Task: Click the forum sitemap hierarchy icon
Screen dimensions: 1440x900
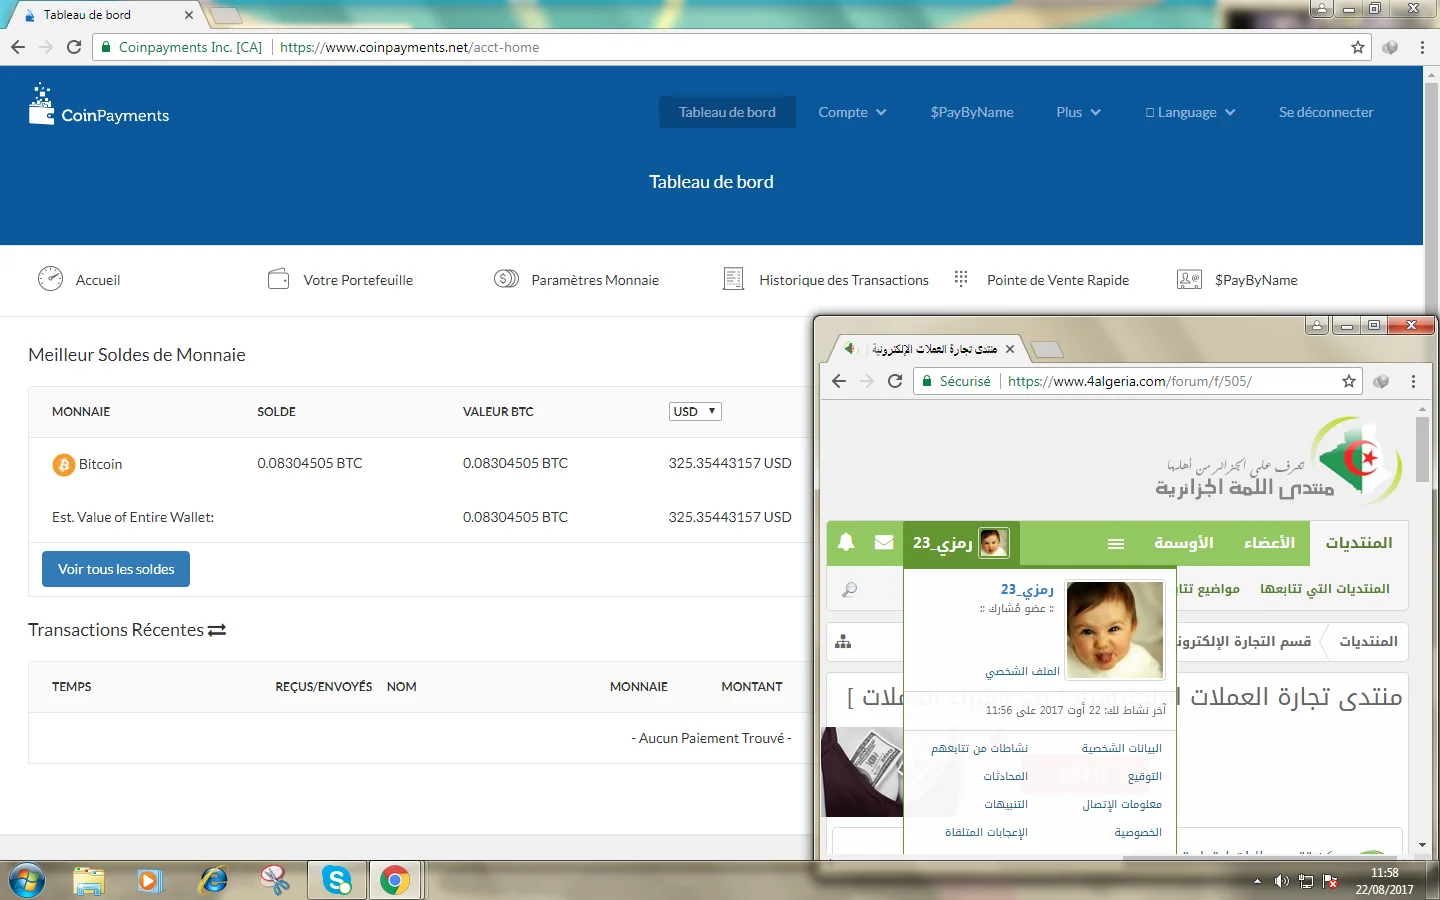Action: point(843,642)
